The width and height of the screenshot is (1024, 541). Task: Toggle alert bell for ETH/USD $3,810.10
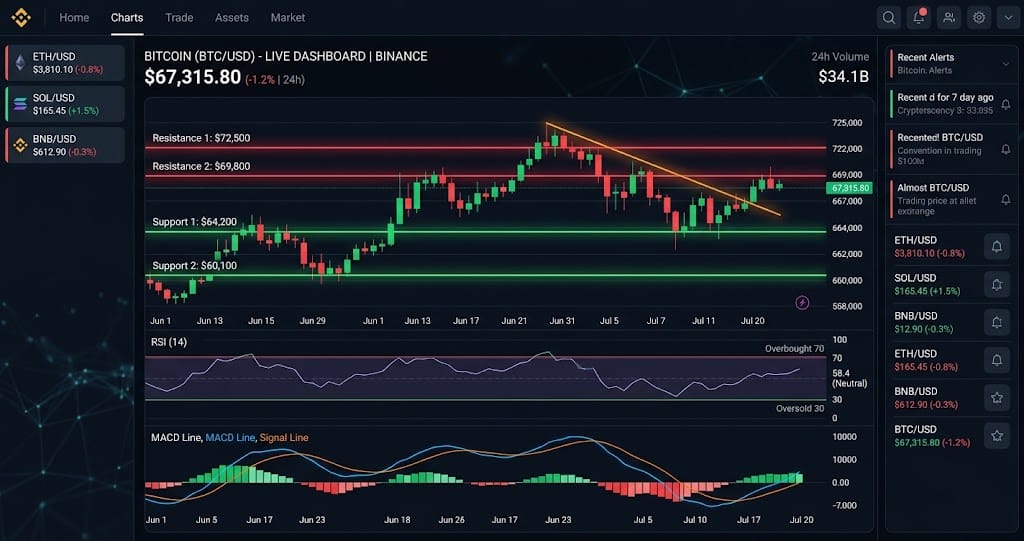[x=997, y=246]
